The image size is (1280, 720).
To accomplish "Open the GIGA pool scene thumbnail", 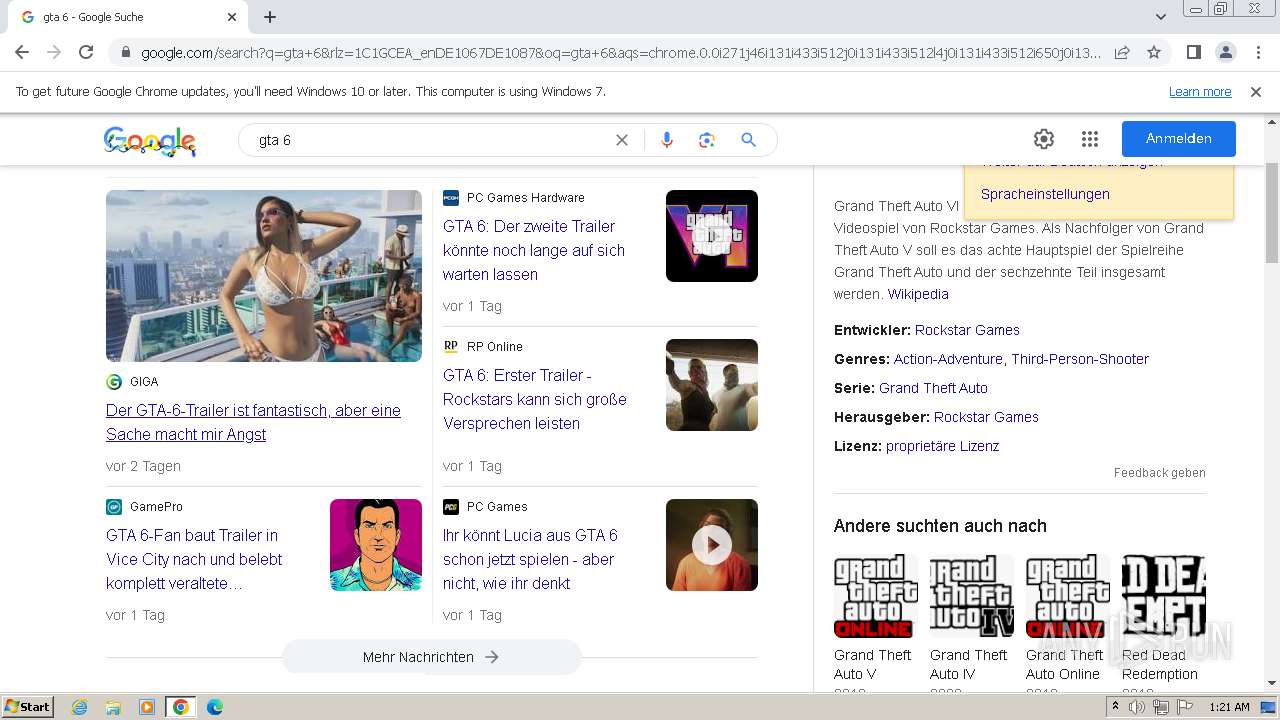I will pyautogui.click(x=264, y=276).
